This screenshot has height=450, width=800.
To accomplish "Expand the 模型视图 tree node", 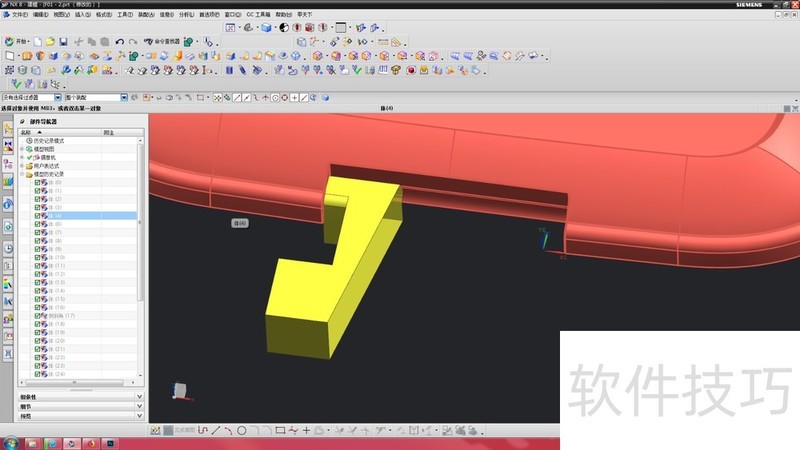I will tap(22, 149).
